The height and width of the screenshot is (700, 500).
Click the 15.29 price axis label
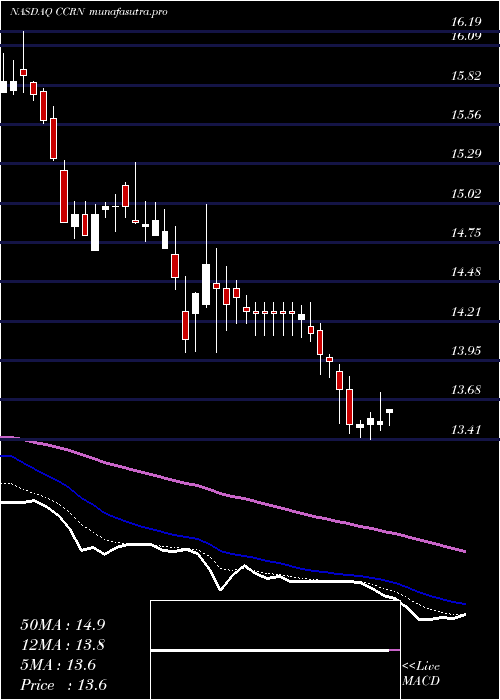pyautogui.click(x=466, y=154)
